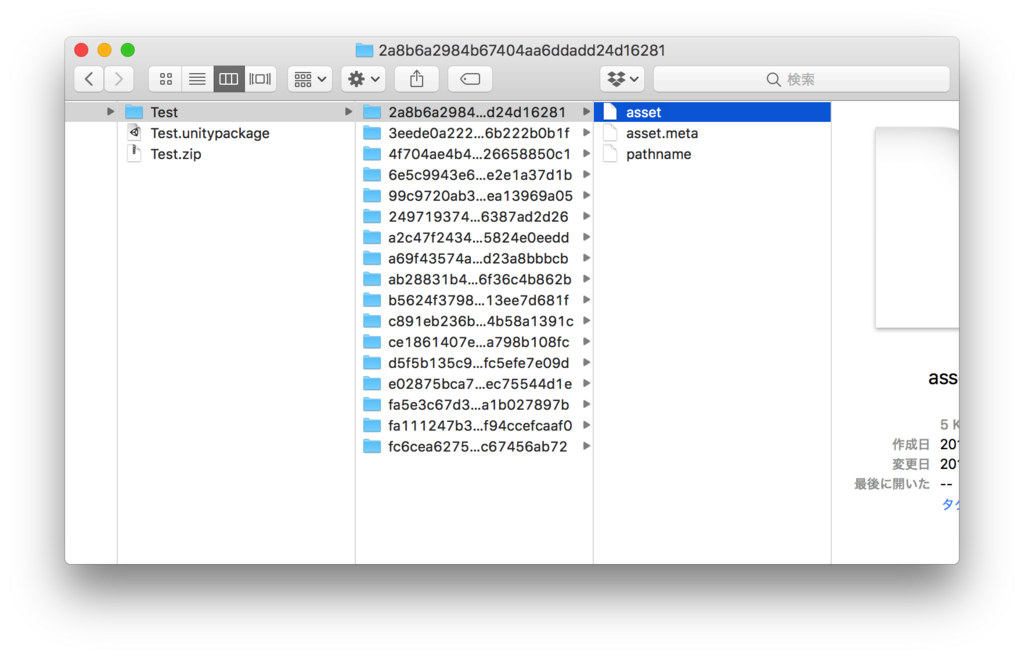Click the arrow beside a69f43574a...d23a8bbbcb
Viewport: 1024px width, 657px height.
pyautogui.click(x=586, y=259)
